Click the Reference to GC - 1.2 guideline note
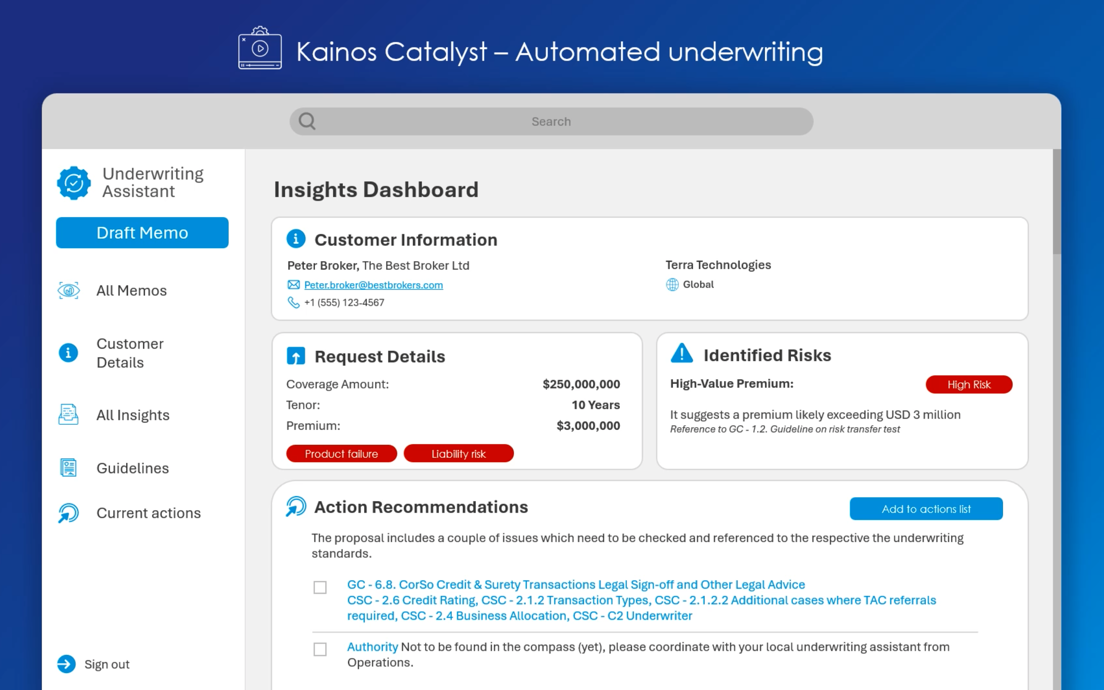This screenshot has height=690, width=1104. click(784, 429)
